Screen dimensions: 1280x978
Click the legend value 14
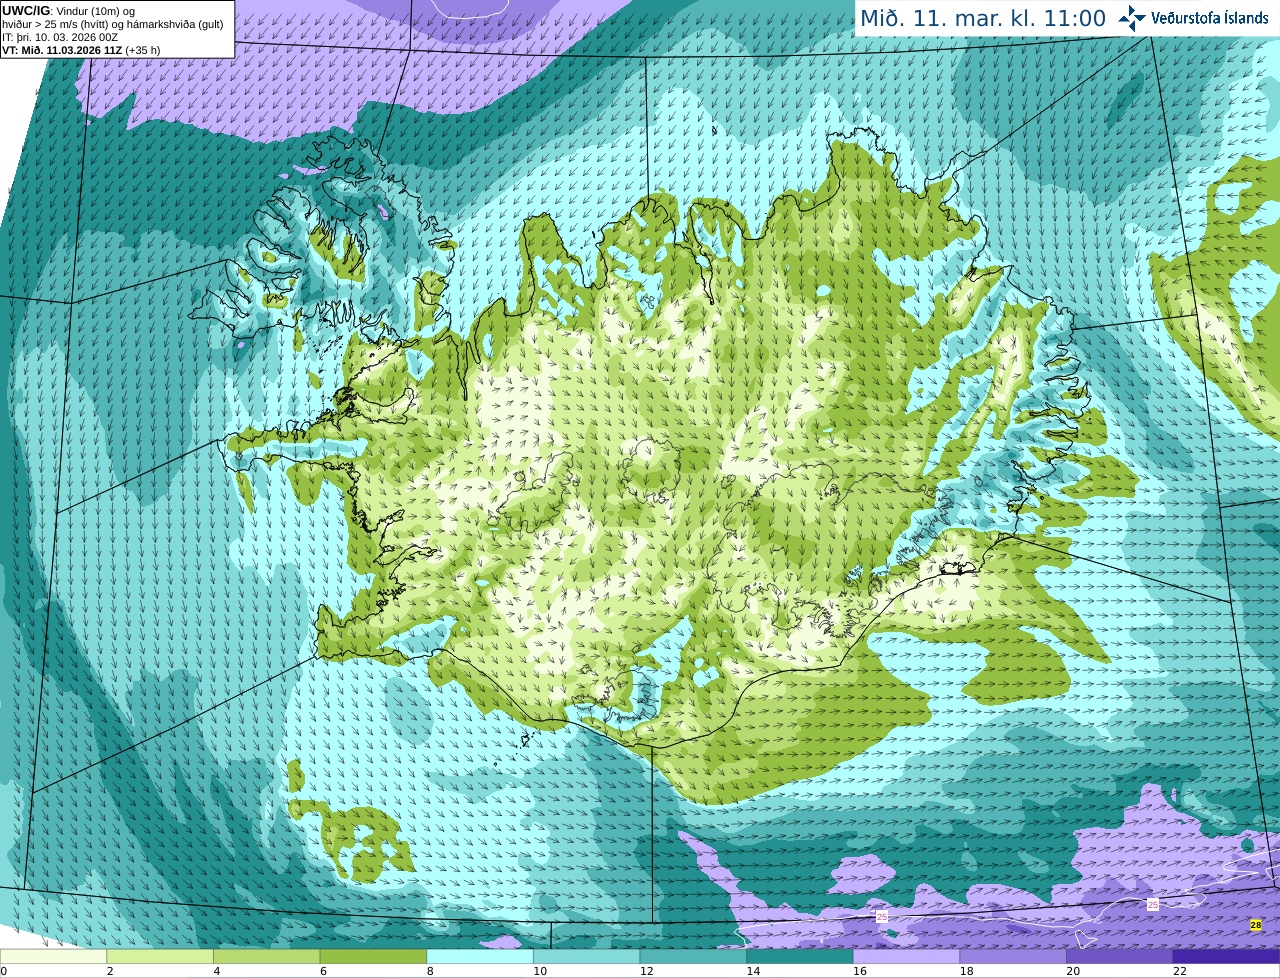pyautogui.click(x=753, y=971)
